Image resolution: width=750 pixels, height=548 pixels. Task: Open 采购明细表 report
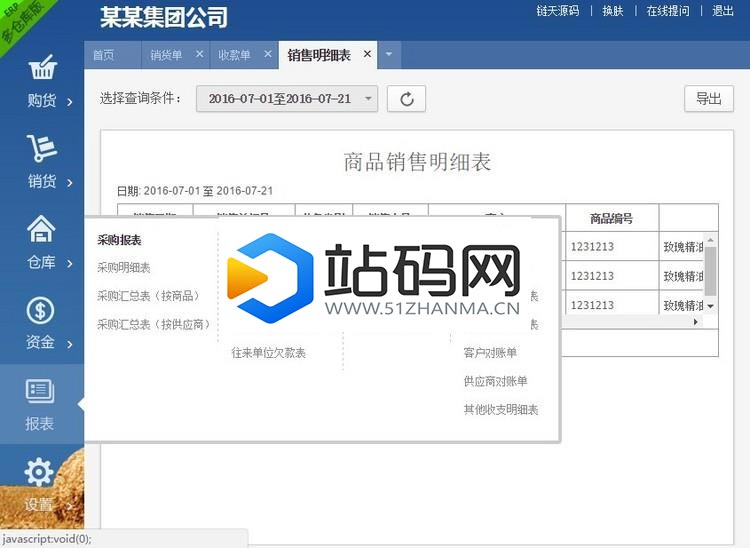click(x=124, y=267)
